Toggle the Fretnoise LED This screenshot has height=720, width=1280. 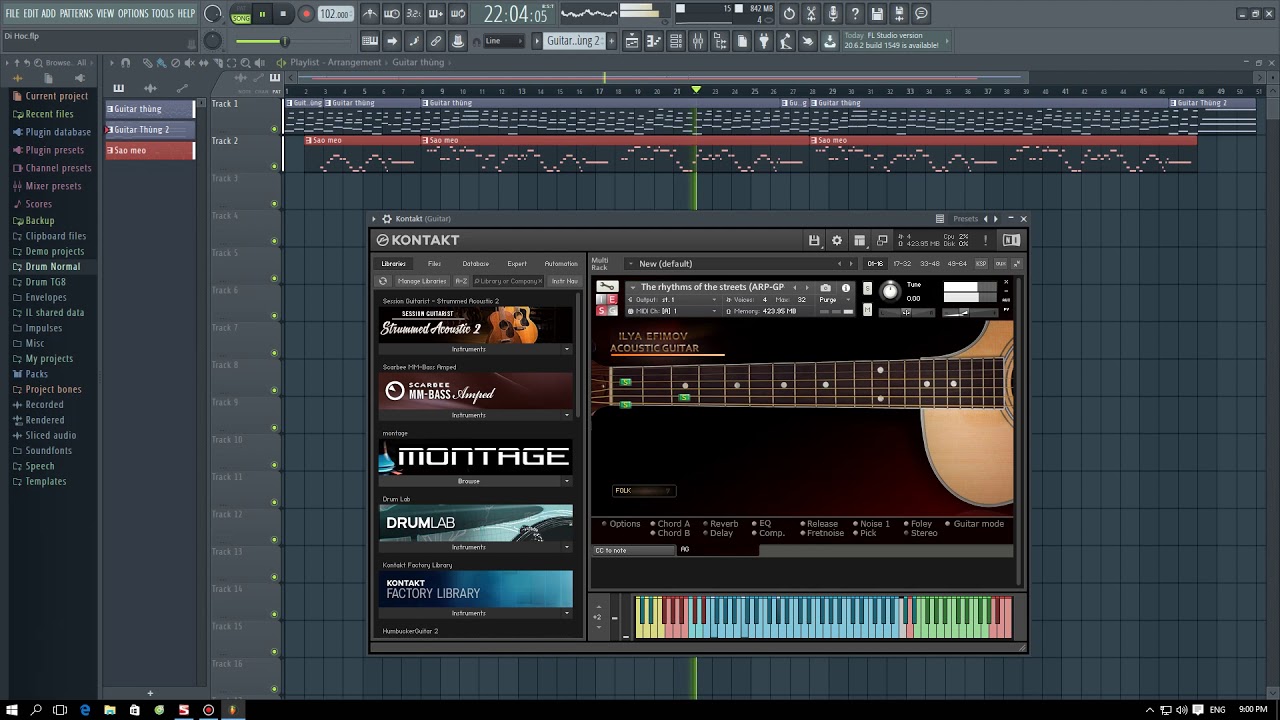point(802,534)
